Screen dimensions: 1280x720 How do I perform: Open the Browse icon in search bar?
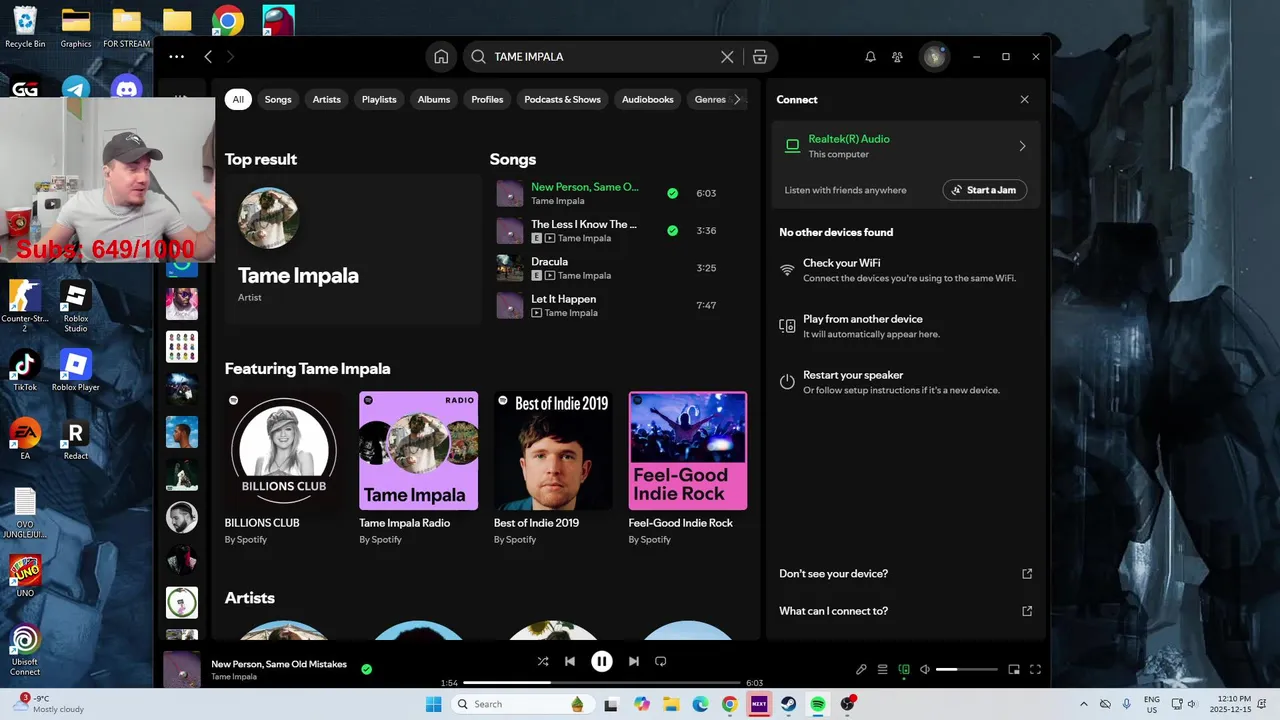tap(760, 57)
